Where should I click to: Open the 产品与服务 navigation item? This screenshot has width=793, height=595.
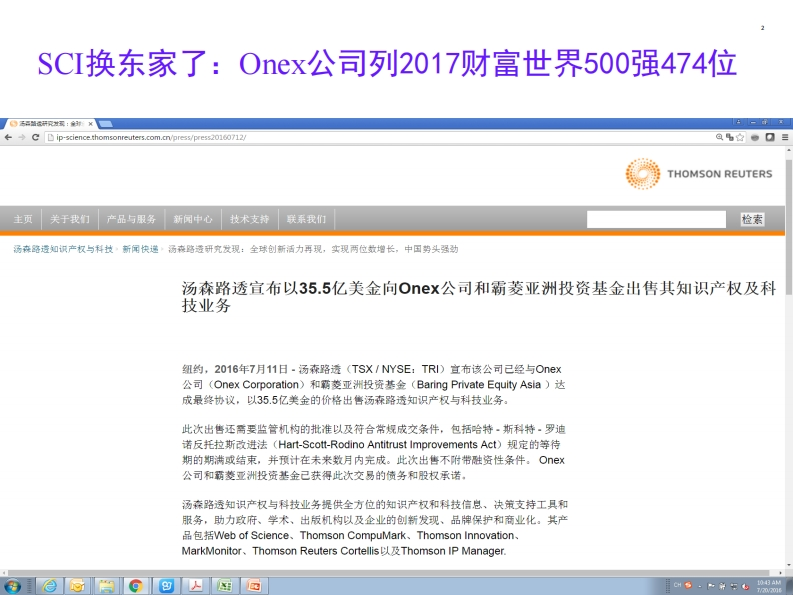[131, 219]
